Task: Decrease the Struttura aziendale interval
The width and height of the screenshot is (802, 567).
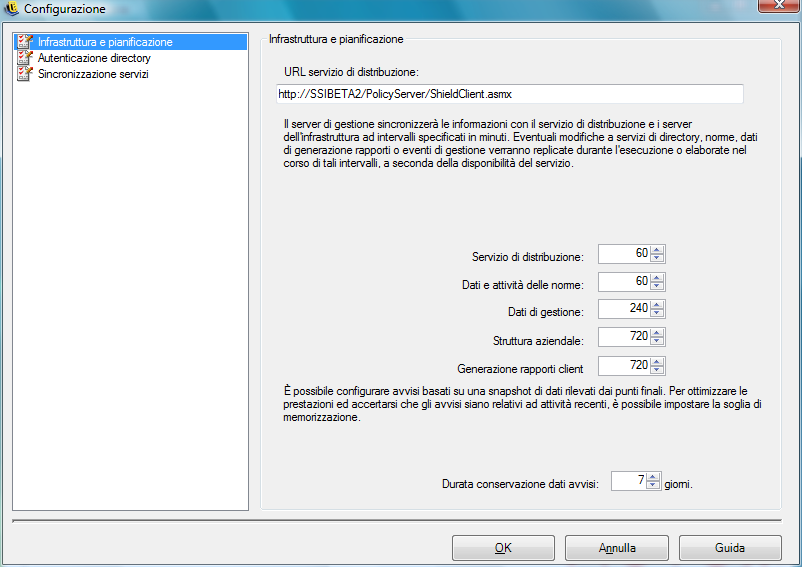Action: [657, 341]
